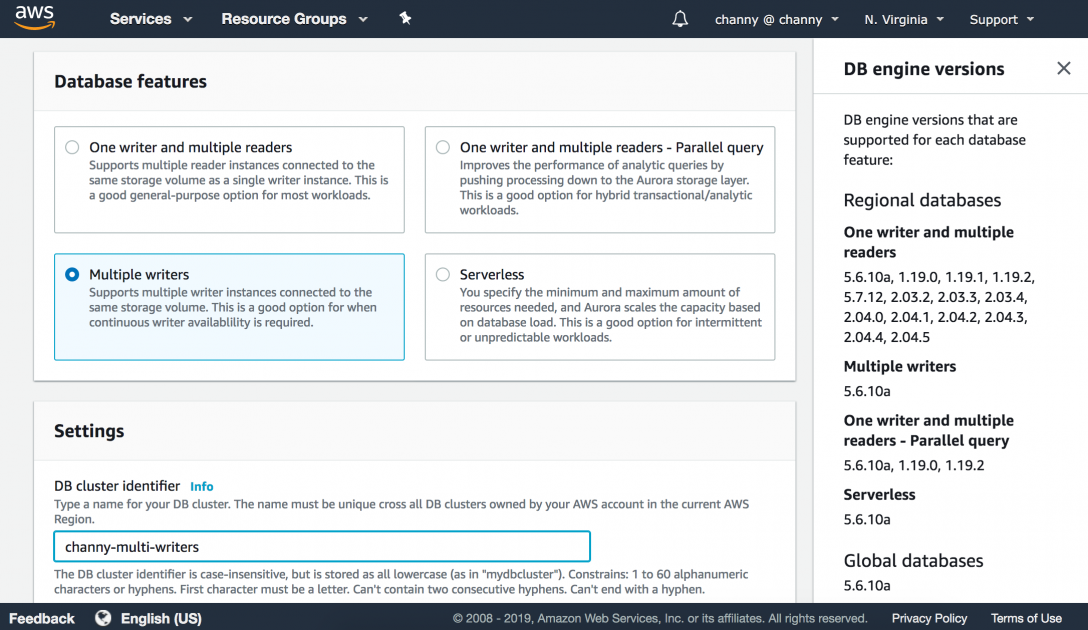Expand the Services dropdown menu

coord(149,19)
